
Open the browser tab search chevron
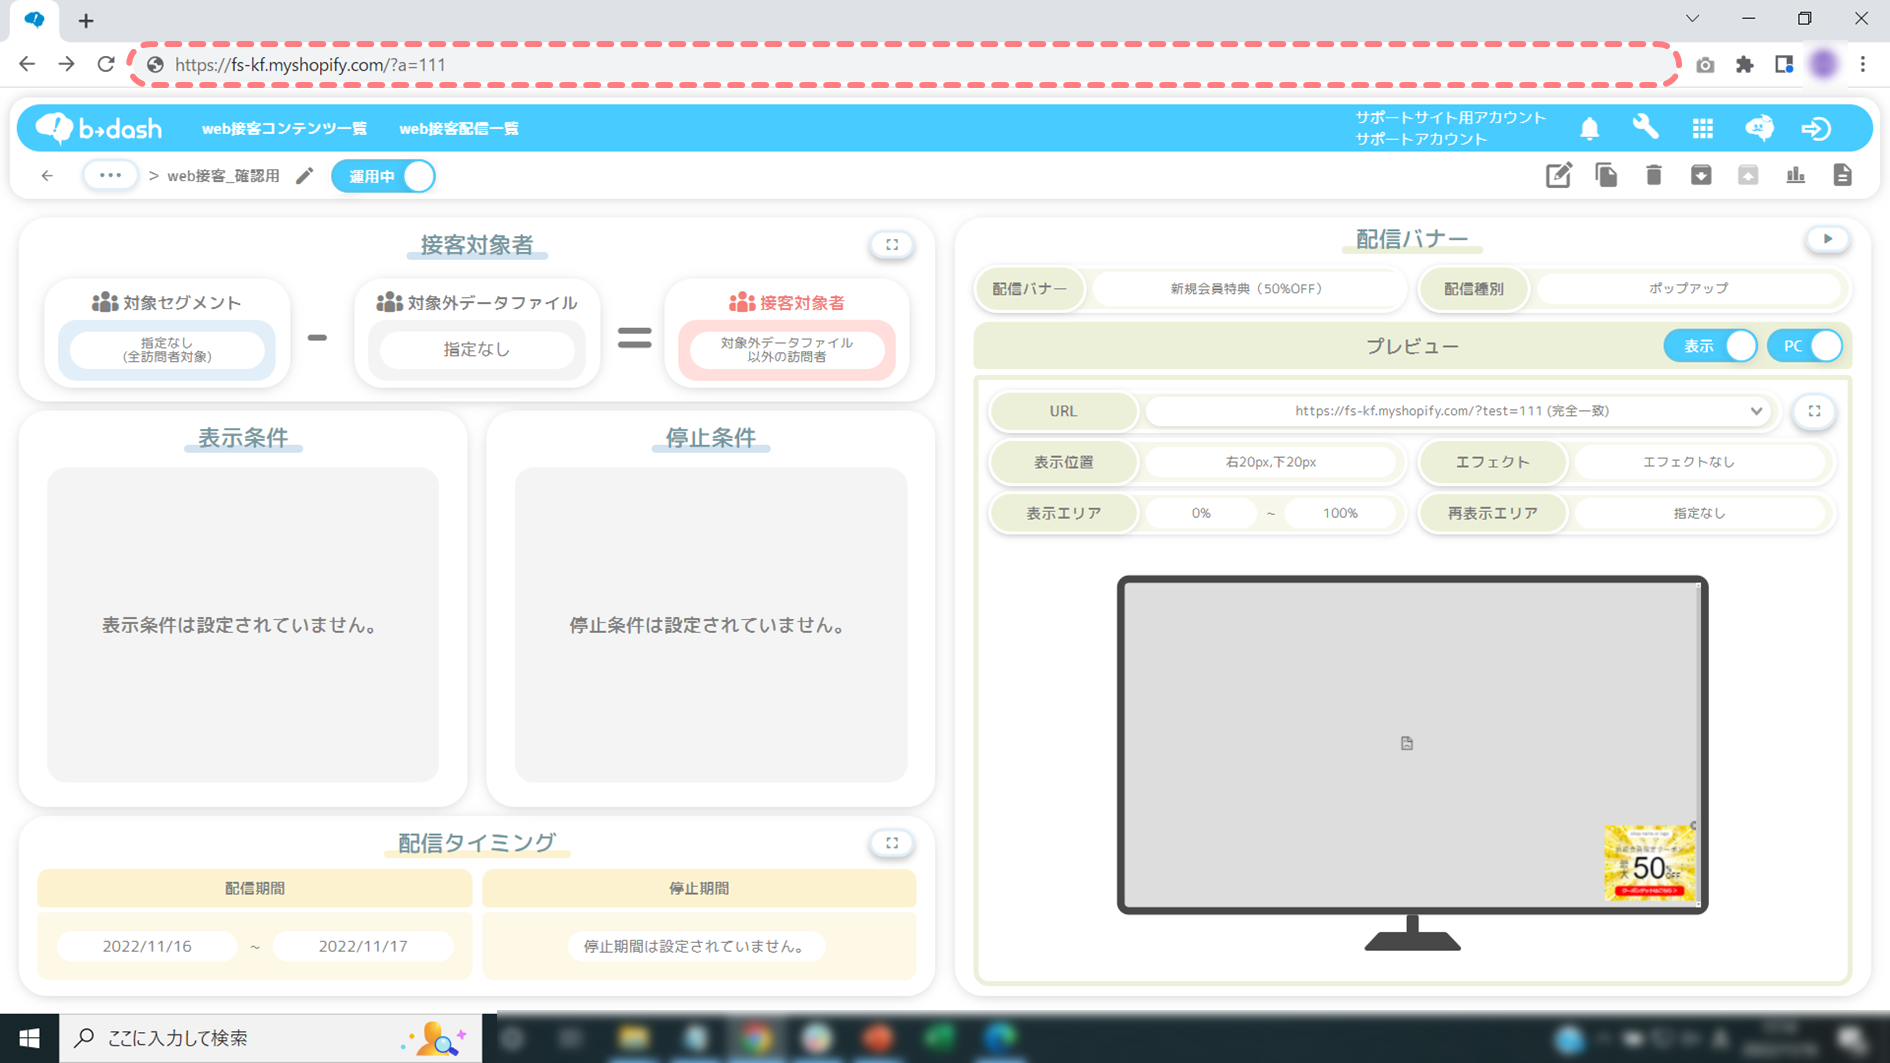click(1692, 18)
